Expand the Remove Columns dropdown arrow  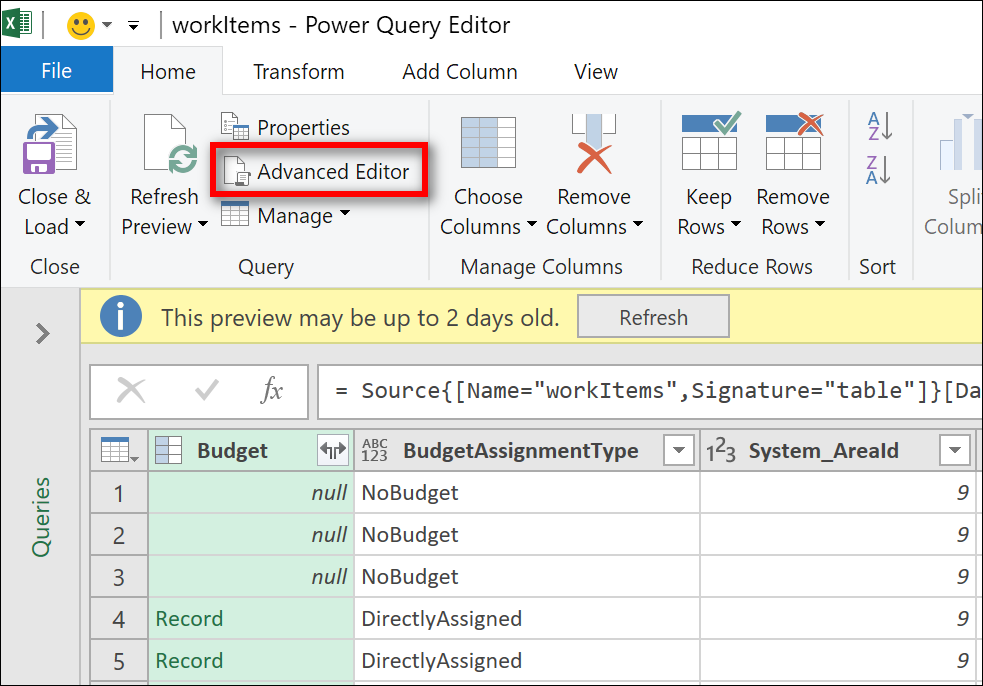click(638, 224)
